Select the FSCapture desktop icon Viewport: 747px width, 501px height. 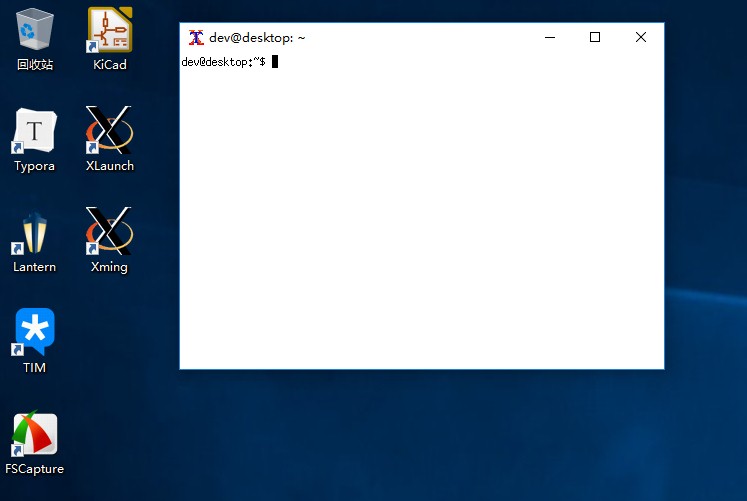point(35,434)
